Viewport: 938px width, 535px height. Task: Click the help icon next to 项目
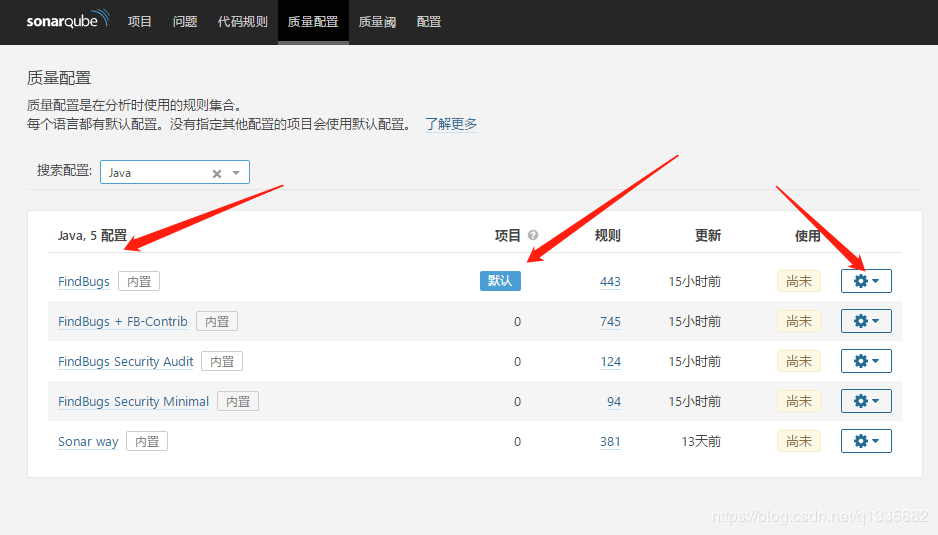pyautogui.click(x=532, y=235)
